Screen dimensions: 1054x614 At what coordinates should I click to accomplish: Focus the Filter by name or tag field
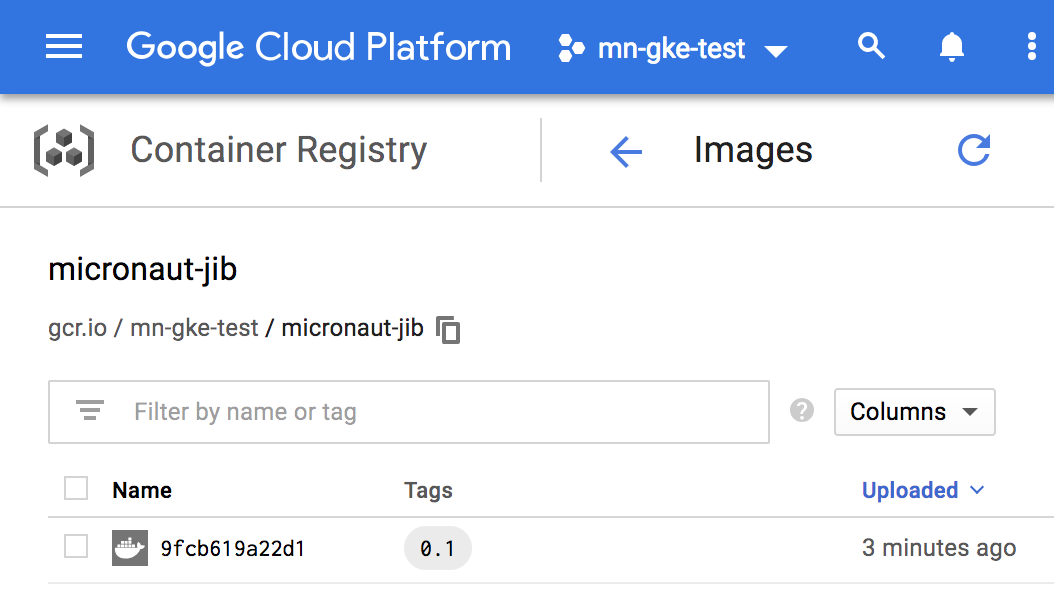(x=440, y=412)
